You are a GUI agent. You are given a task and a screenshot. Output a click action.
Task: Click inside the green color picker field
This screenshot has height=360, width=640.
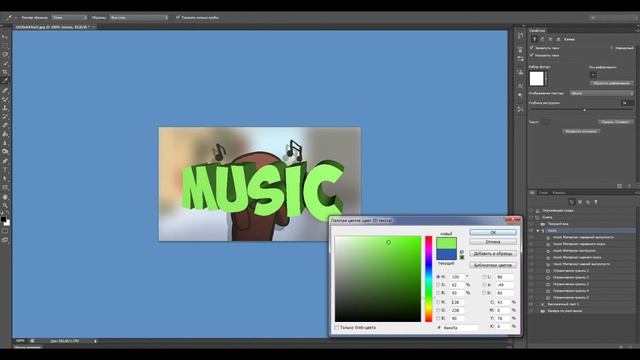tap(378, 279)
